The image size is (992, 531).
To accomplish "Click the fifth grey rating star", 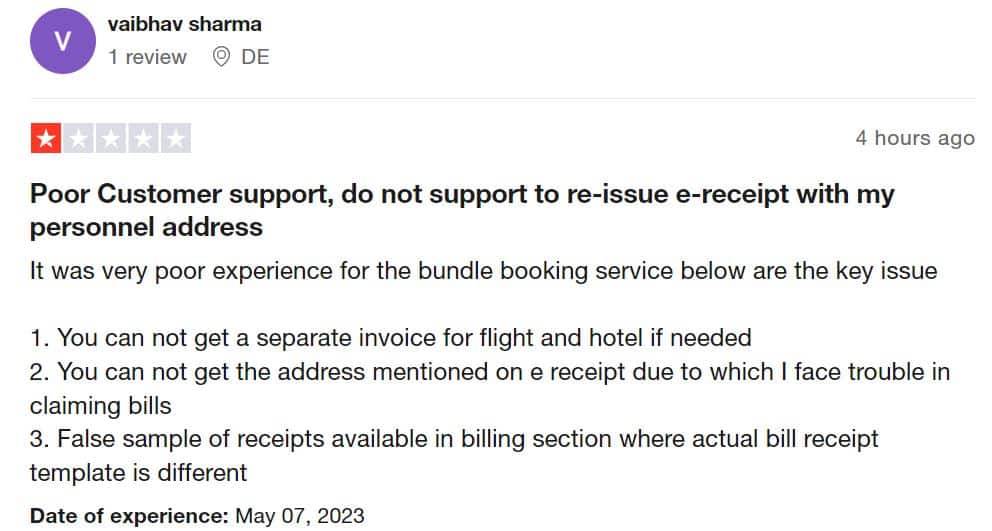I will coord(176,138).
